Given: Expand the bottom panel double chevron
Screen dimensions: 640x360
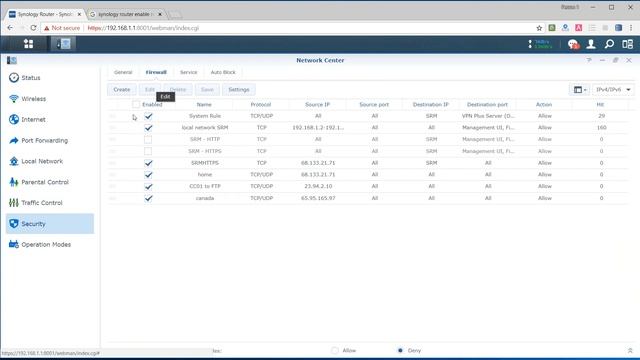Looking at the screenshot, I should click(x=630, y=351).
